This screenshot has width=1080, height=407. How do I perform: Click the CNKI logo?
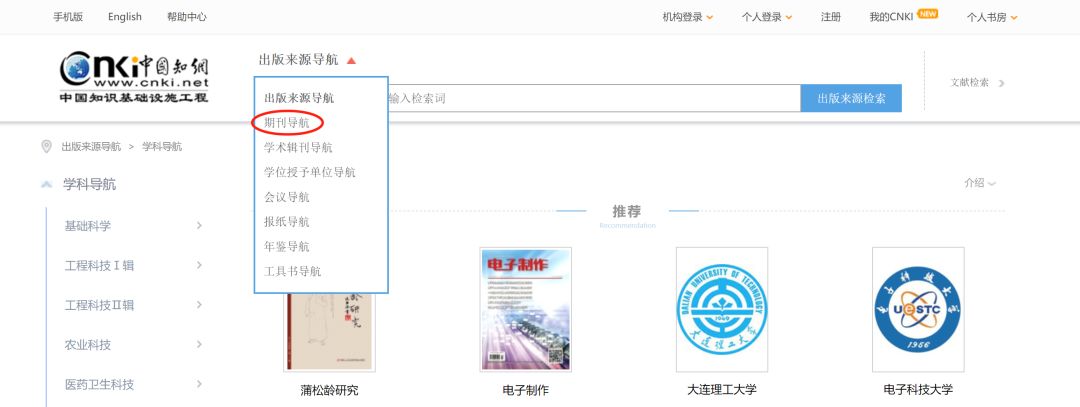[134, 76]
